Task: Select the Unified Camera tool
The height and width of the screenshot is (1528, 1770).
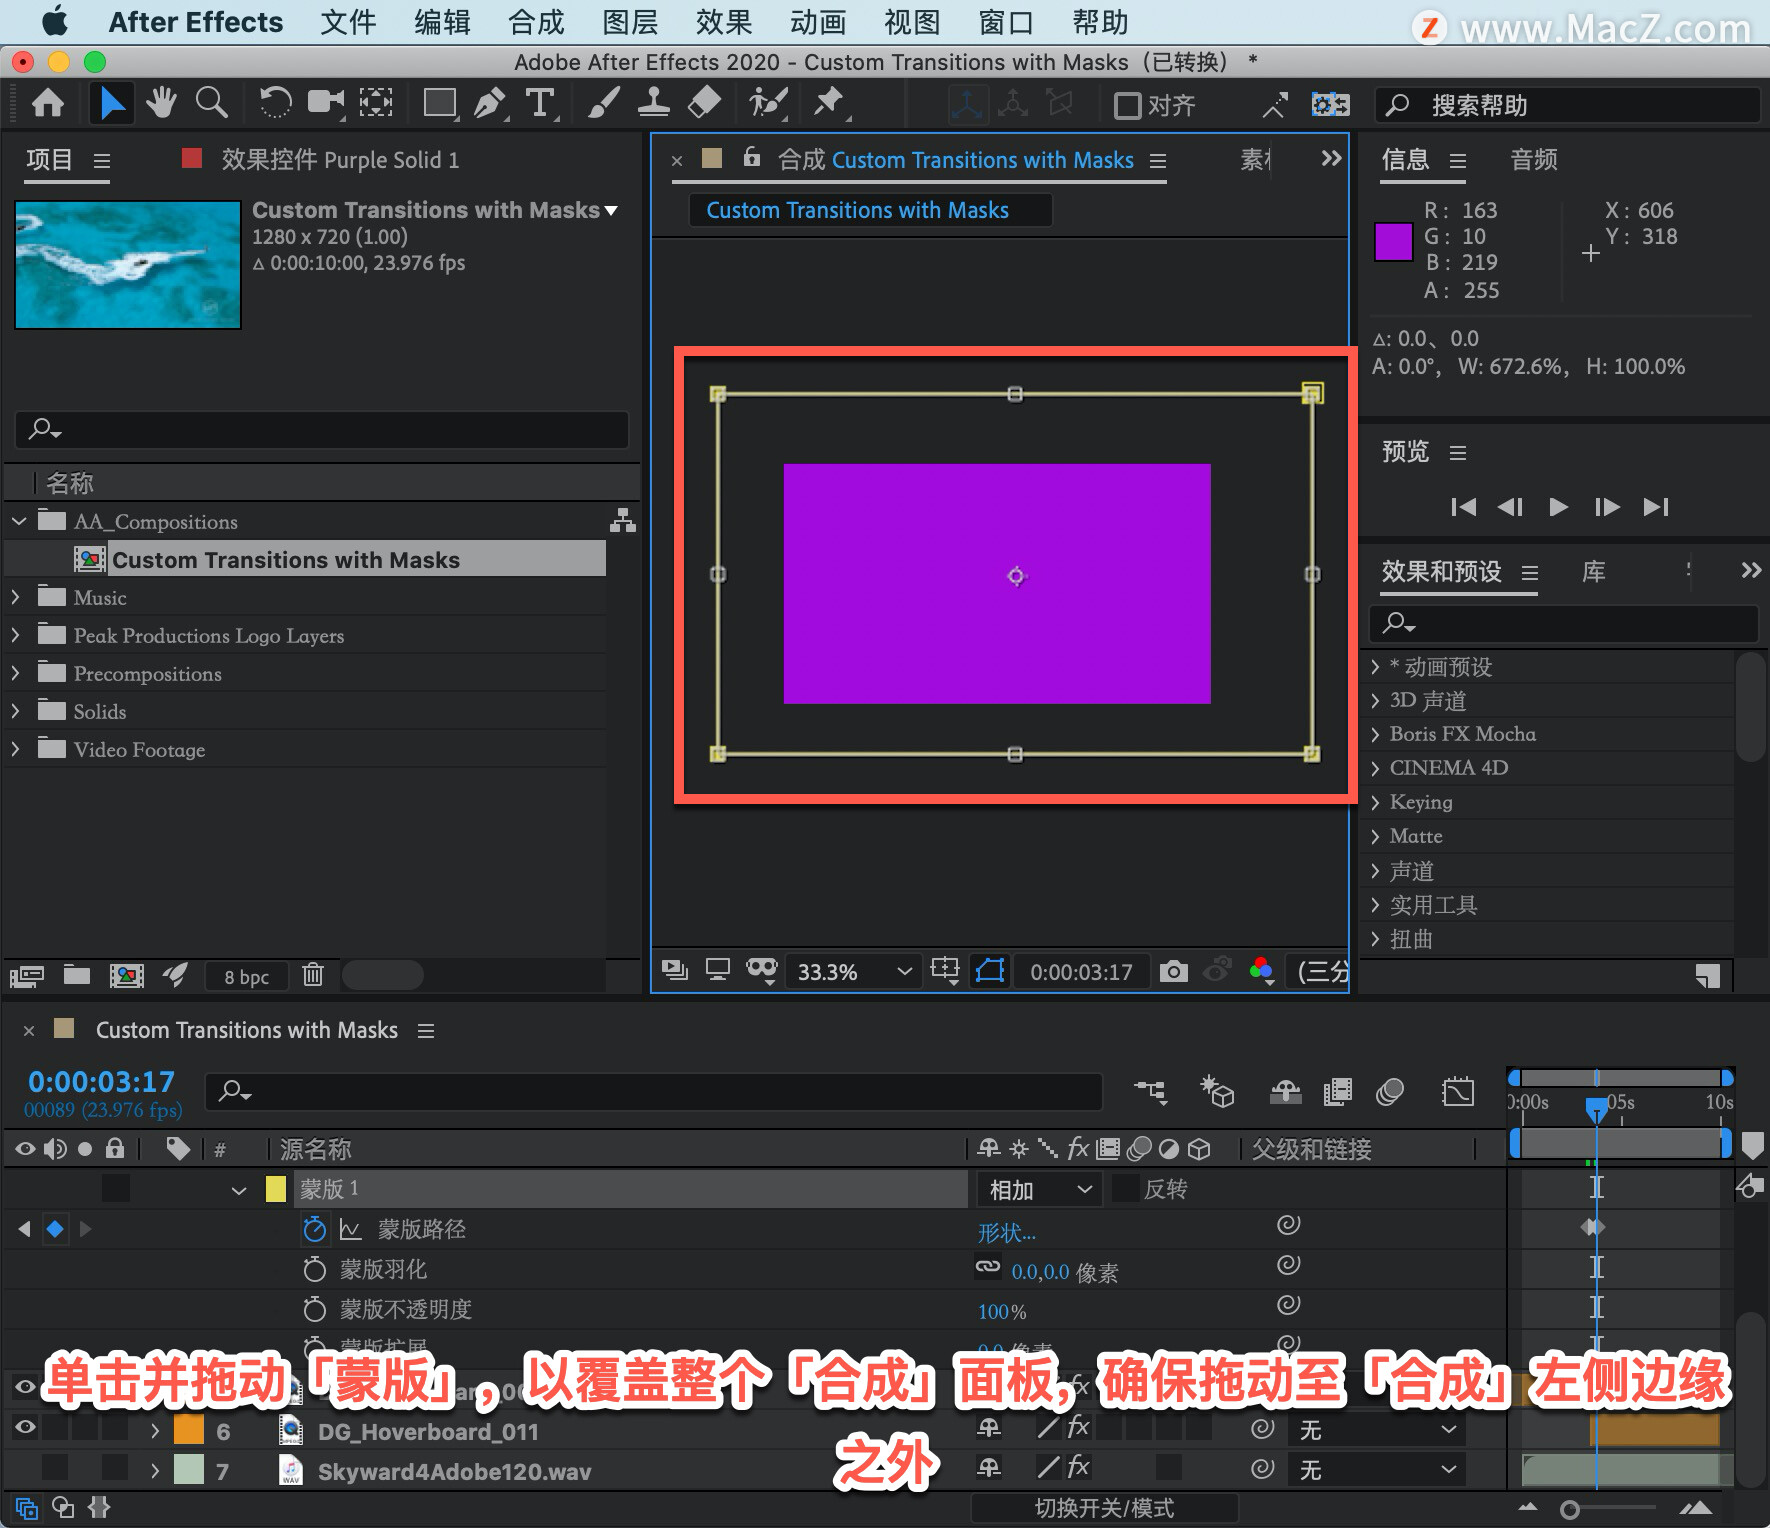Action: (326, 104)
